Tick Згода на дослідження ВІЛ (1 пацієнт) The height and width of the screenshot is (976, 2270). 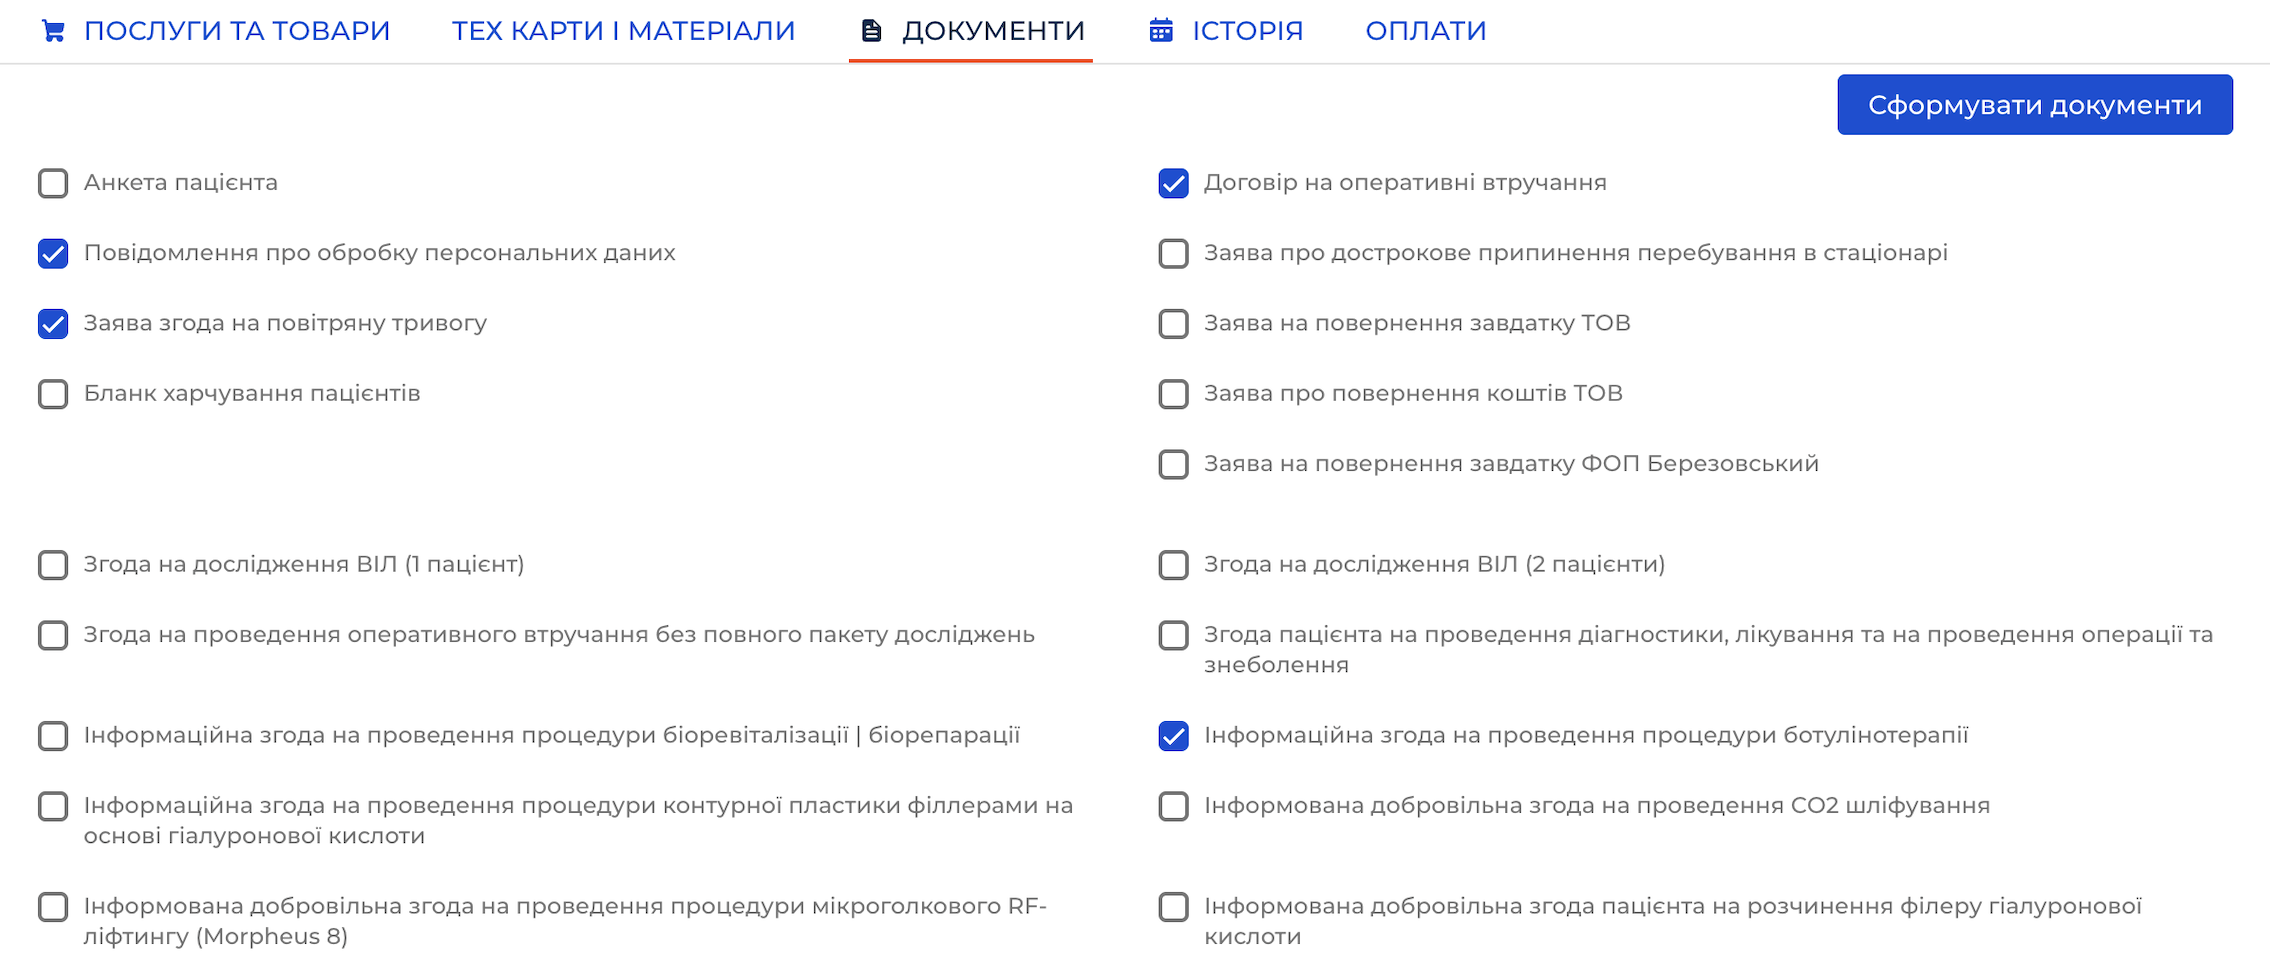click(53, 565)
